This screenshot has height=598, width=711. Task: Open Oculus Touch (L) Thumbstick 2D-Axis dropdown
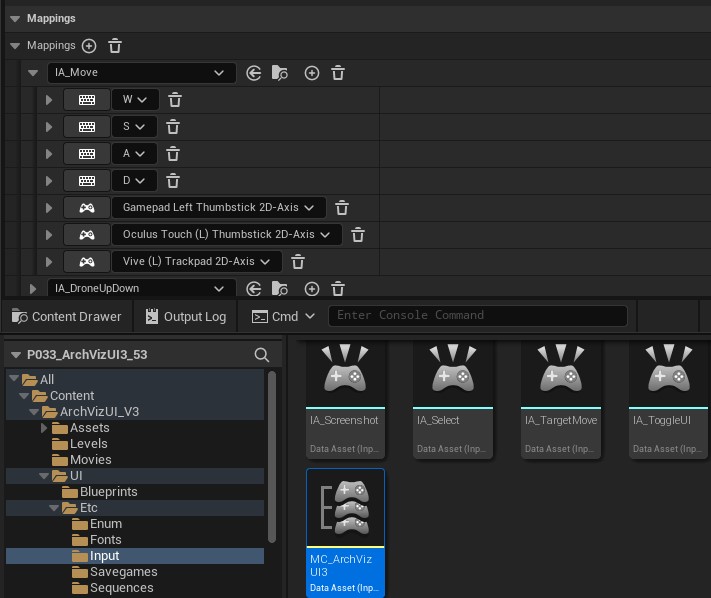227,235
